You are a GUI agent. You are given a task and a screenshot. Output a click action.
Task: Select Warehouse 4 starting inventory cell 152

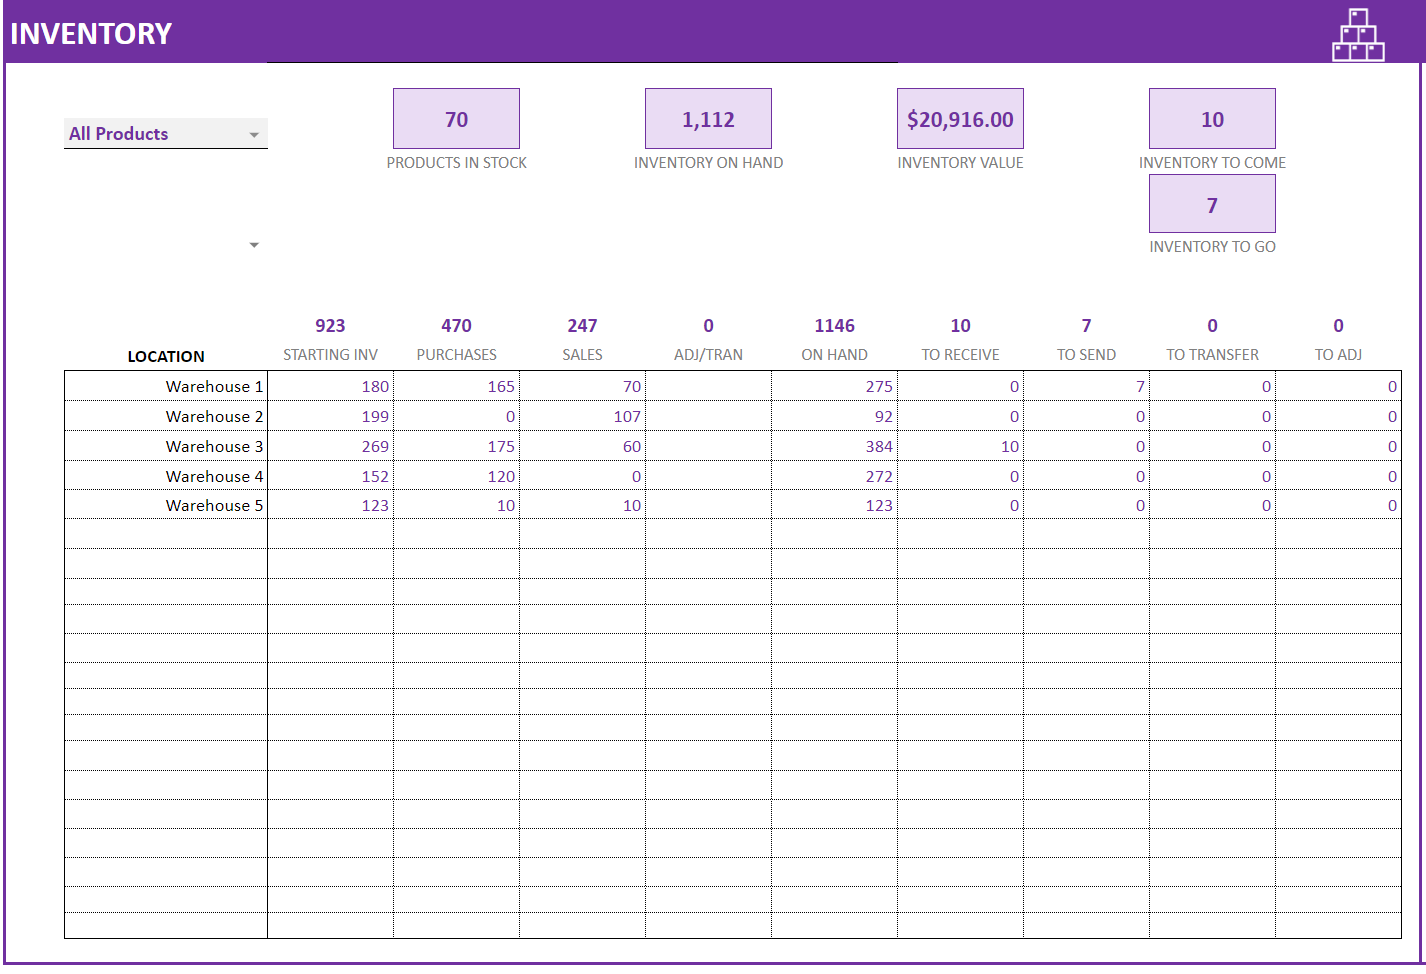click(x=377, y=476)
